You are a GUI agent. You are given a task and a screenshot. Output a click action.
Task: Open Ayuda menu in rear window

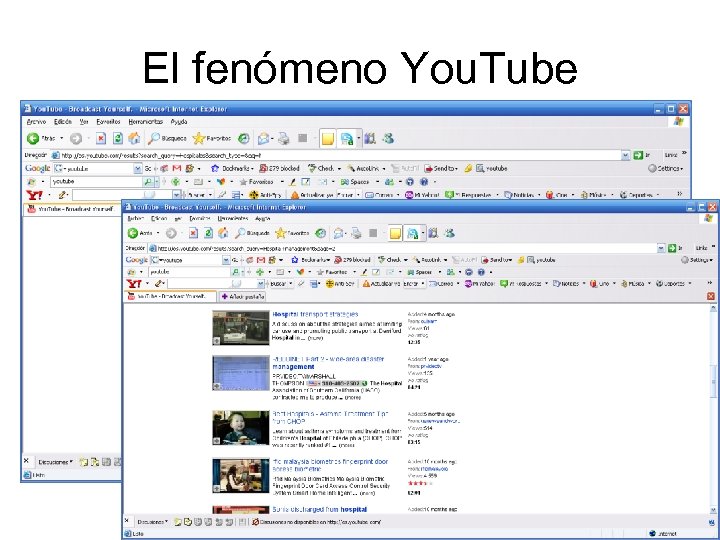click(x=179, y=122)
